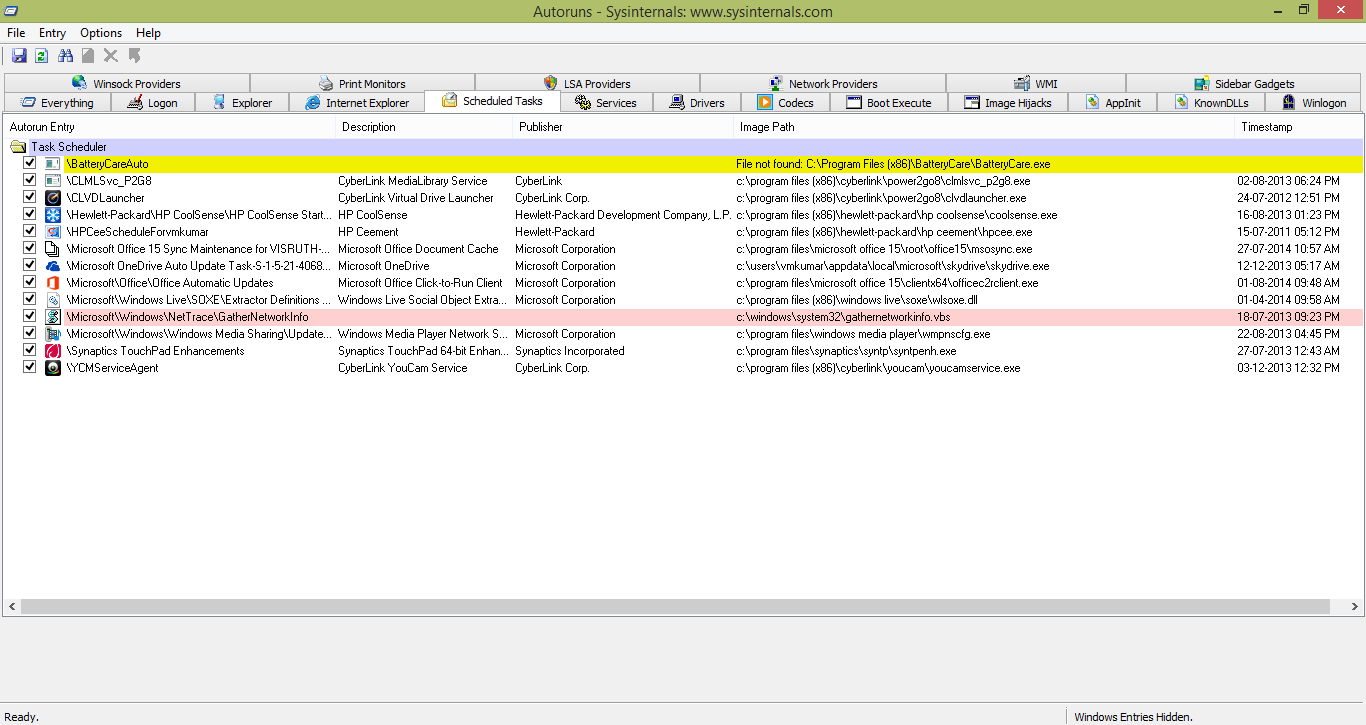This screenshot has width=1366, height=725.
Task: Click the Synaptics TouchPad Enhancements icon
Action: point(53,351)
